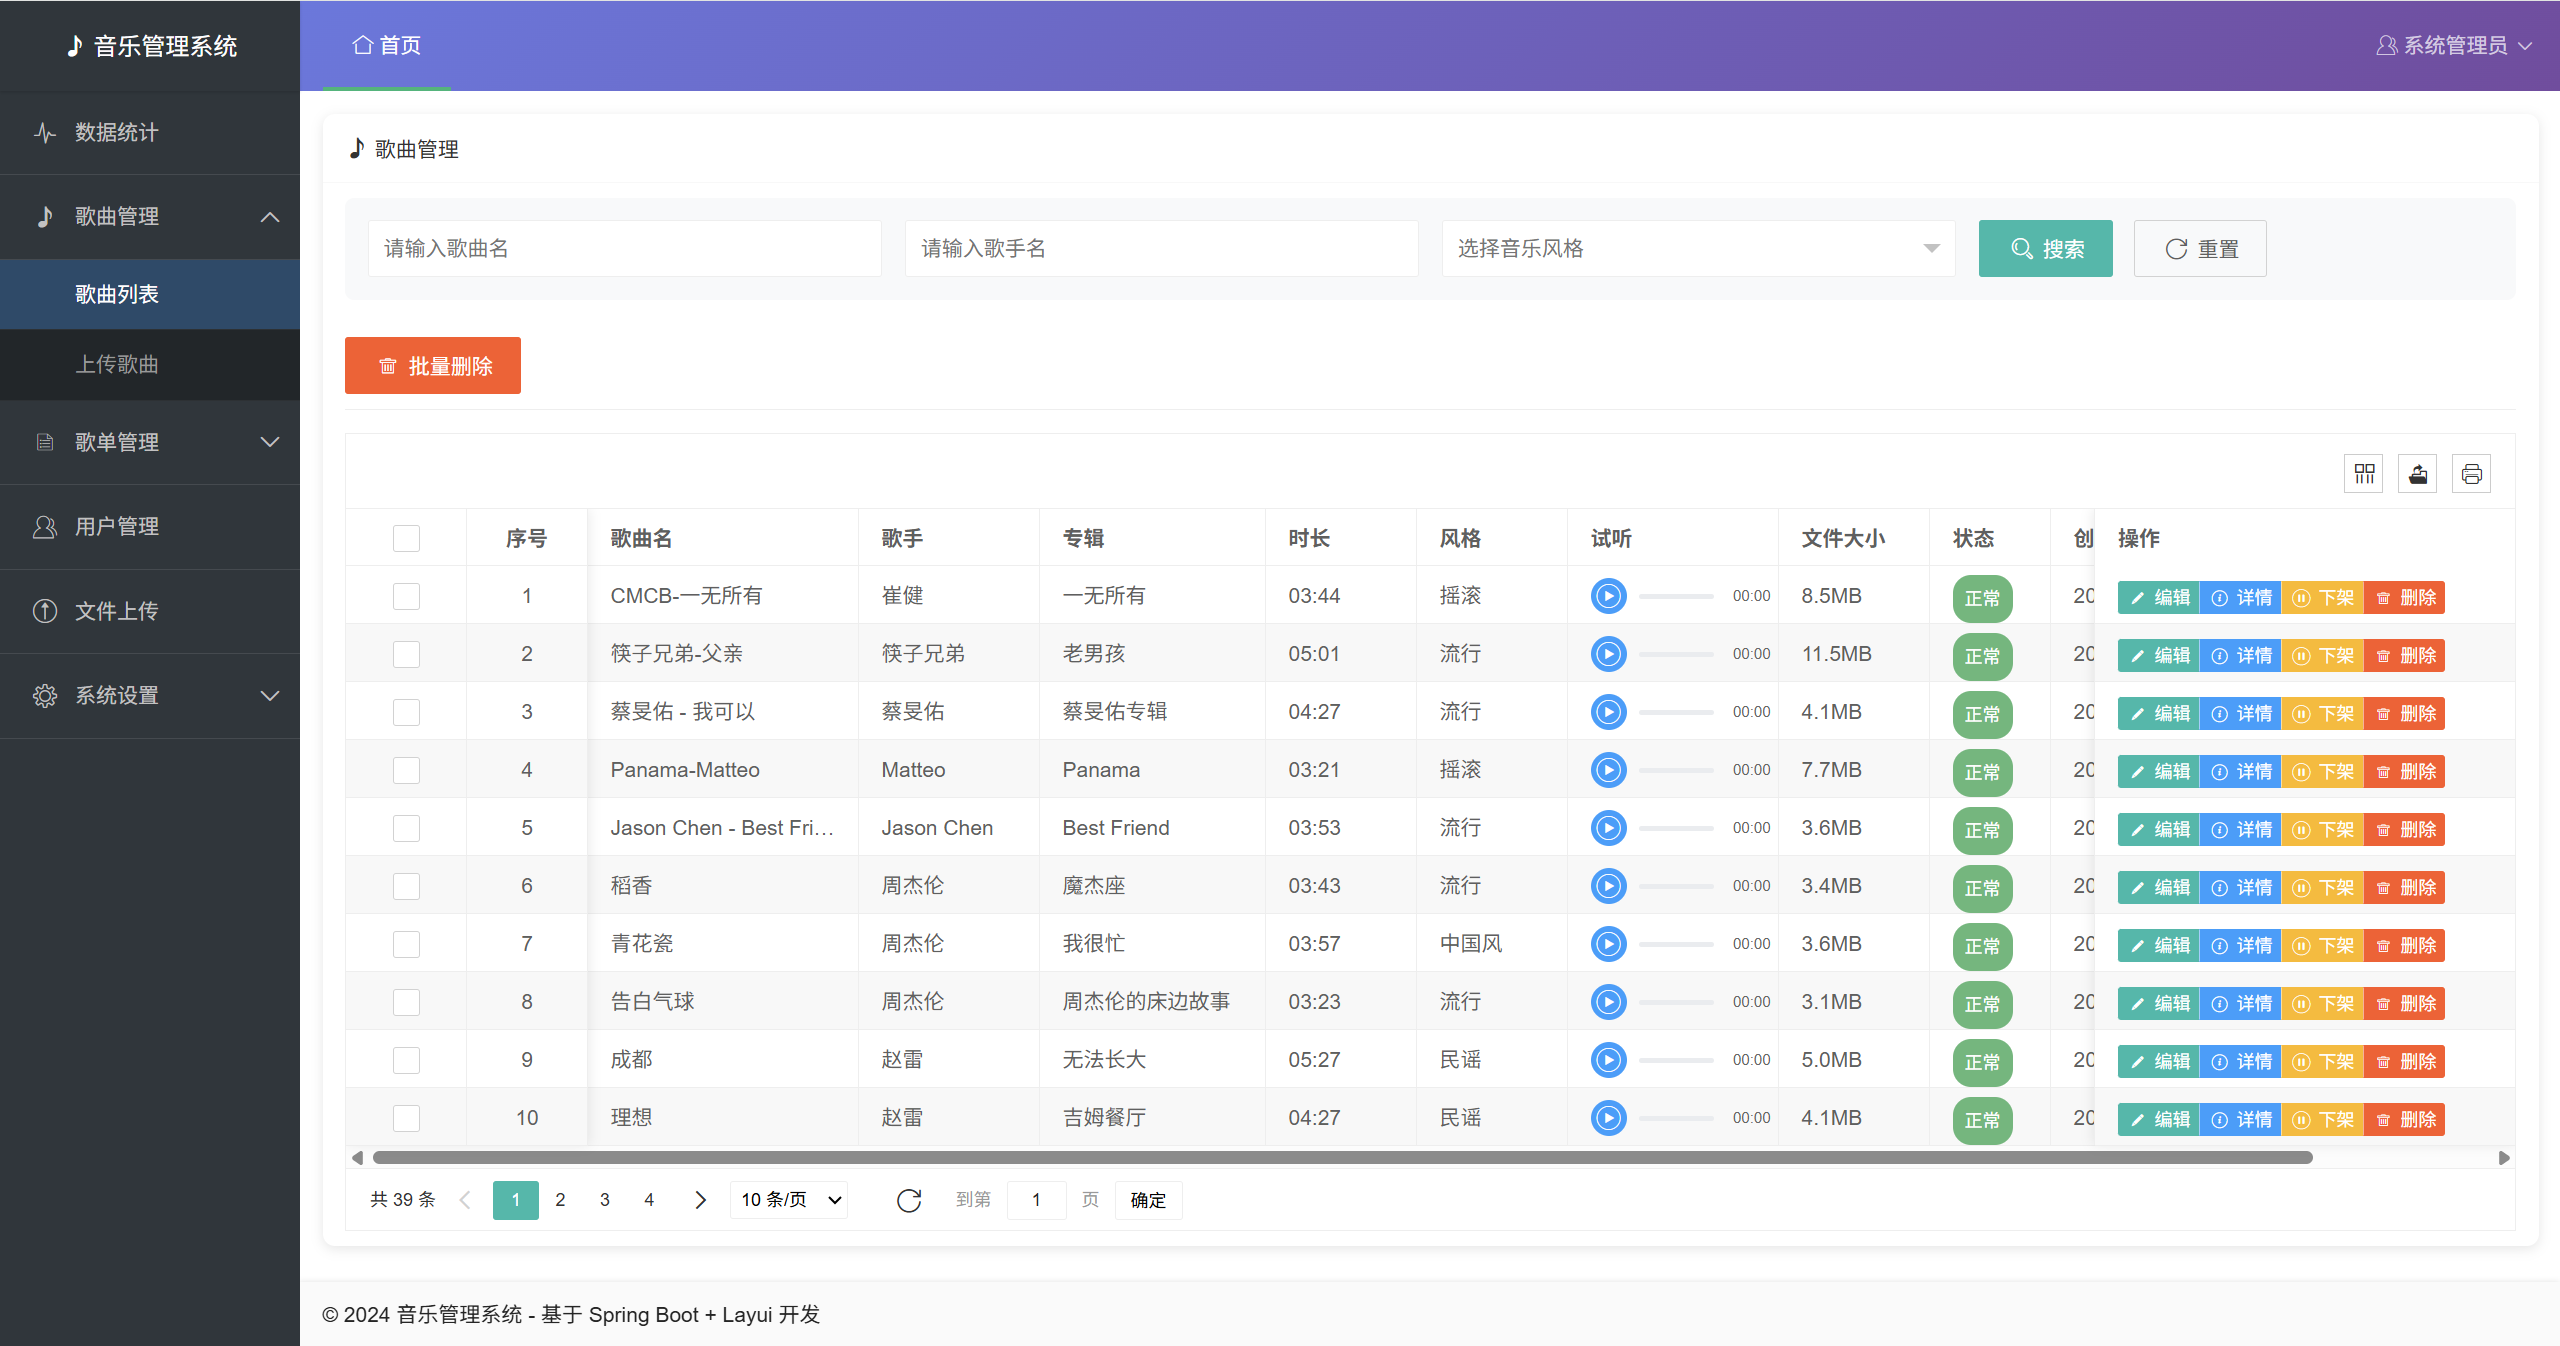Play preview for song 稻香

(x=1608, y=886)
